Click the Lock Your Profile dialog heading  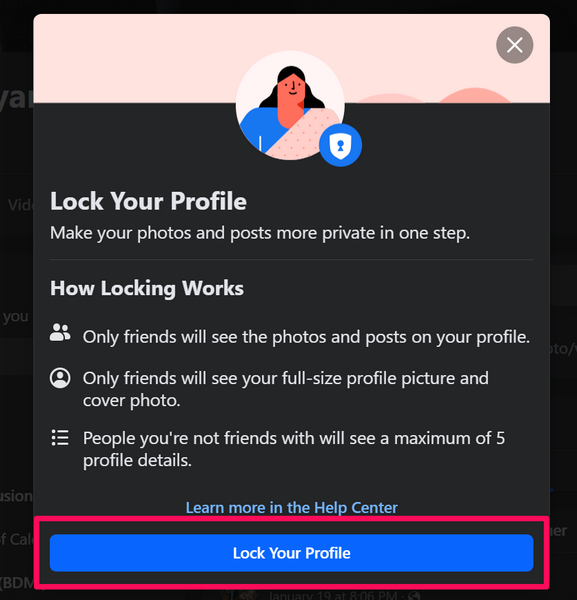point(148,201)
